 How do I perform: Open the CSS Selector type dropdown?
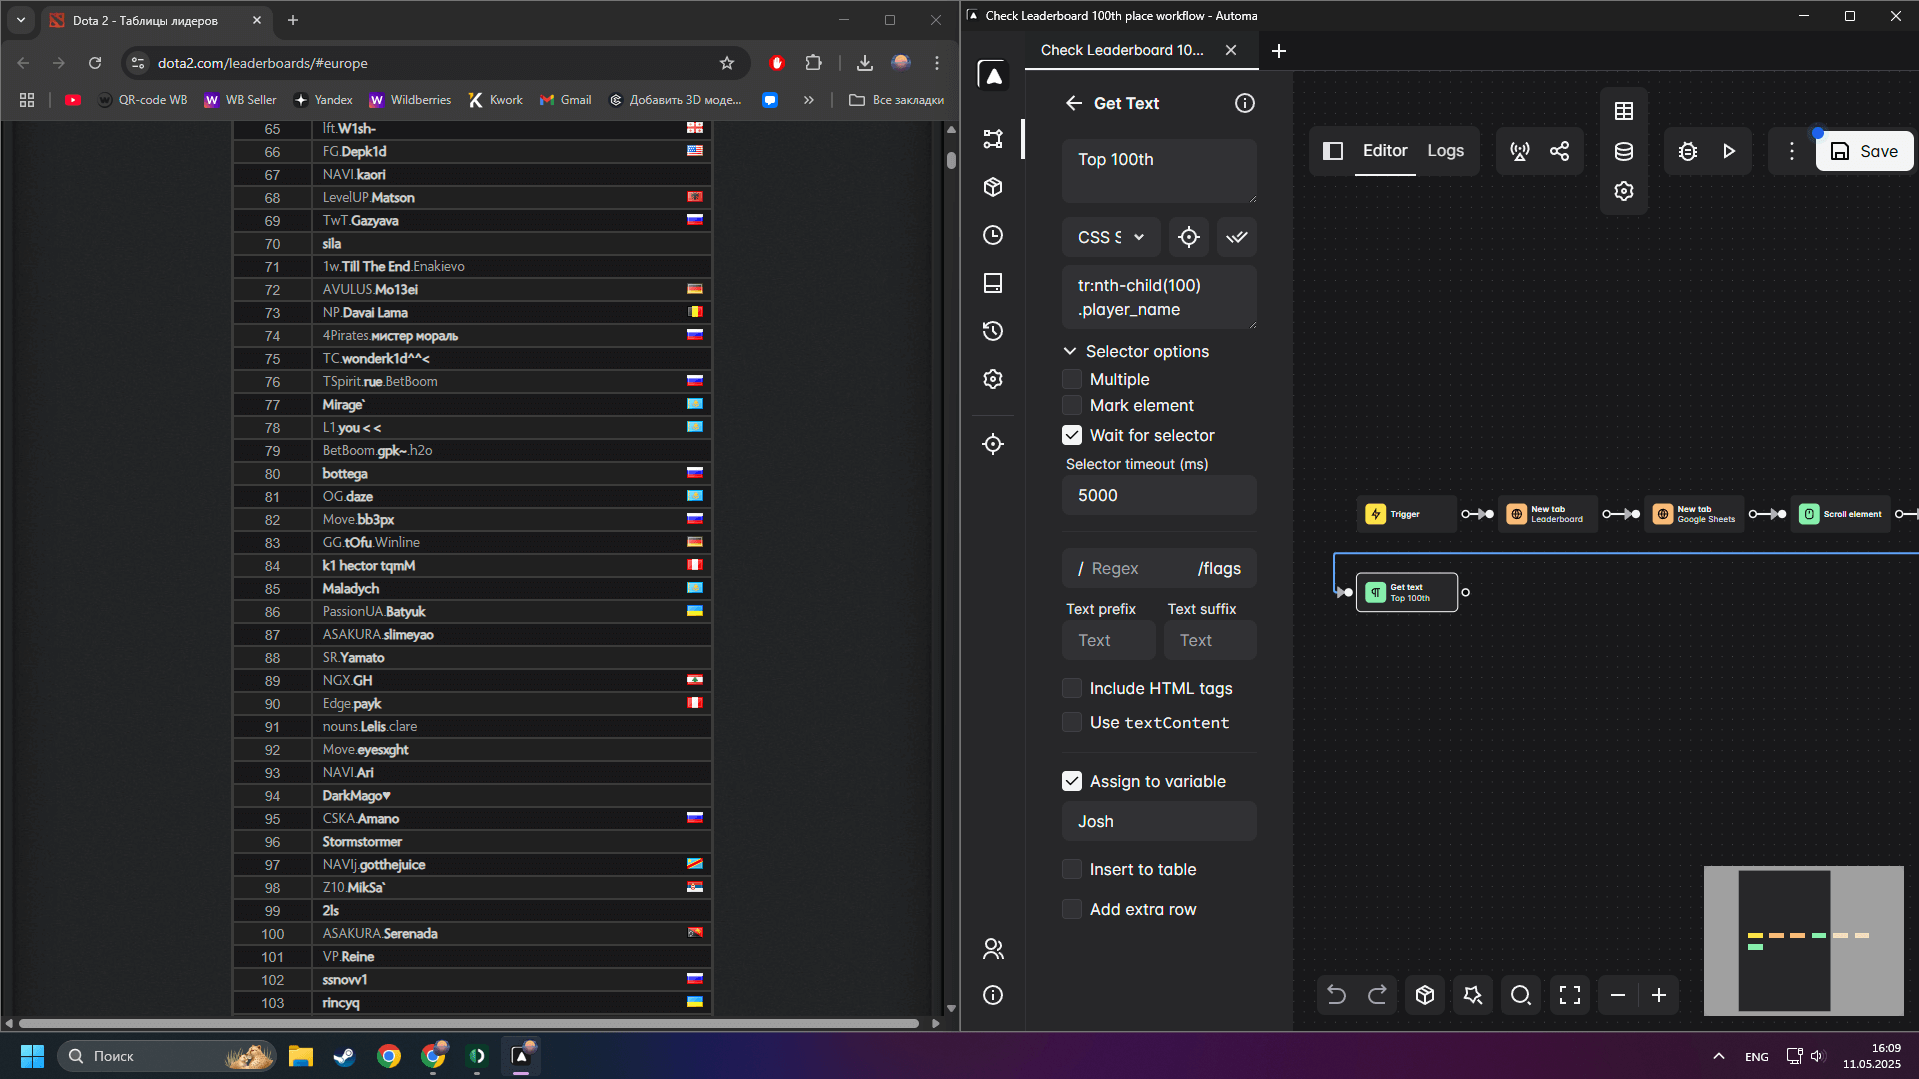click(1111, 237)
